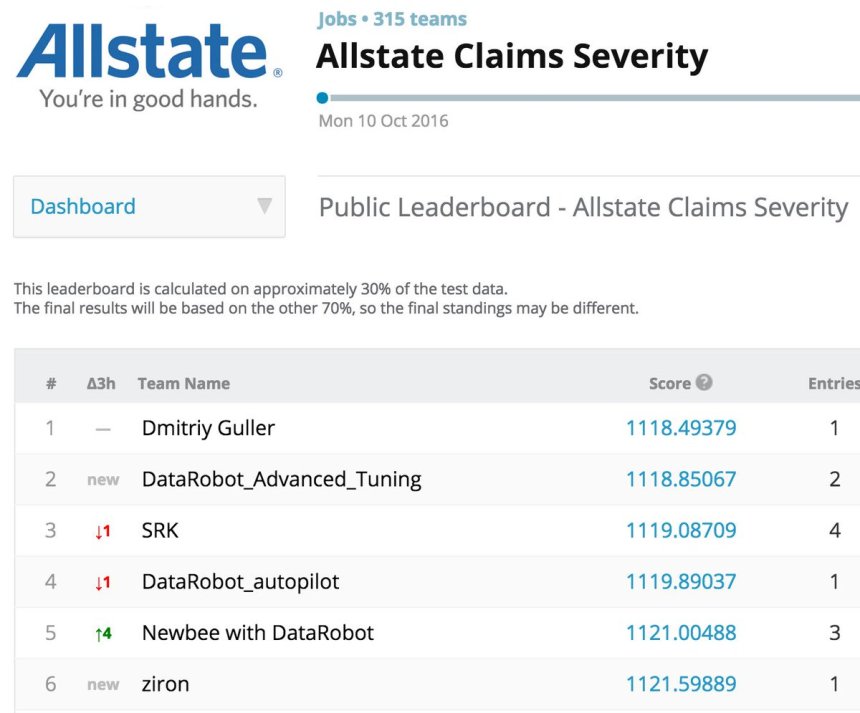The width and height of the screenshot is (860, 713).
Task: Click the Team Name column header
Action: (x=183, y=383)
